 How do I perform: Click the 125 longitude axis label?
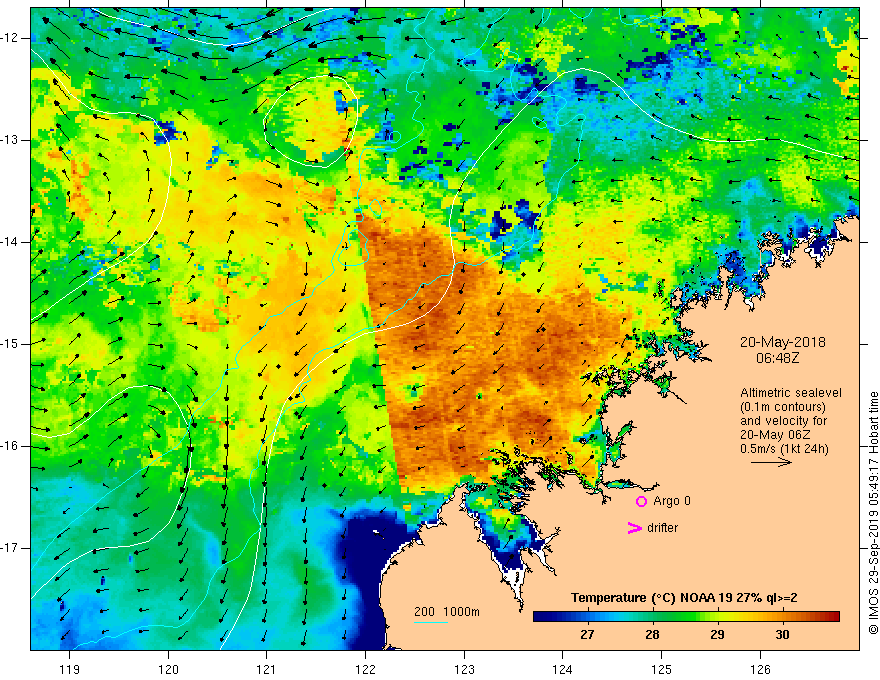(x=662, y=669)
